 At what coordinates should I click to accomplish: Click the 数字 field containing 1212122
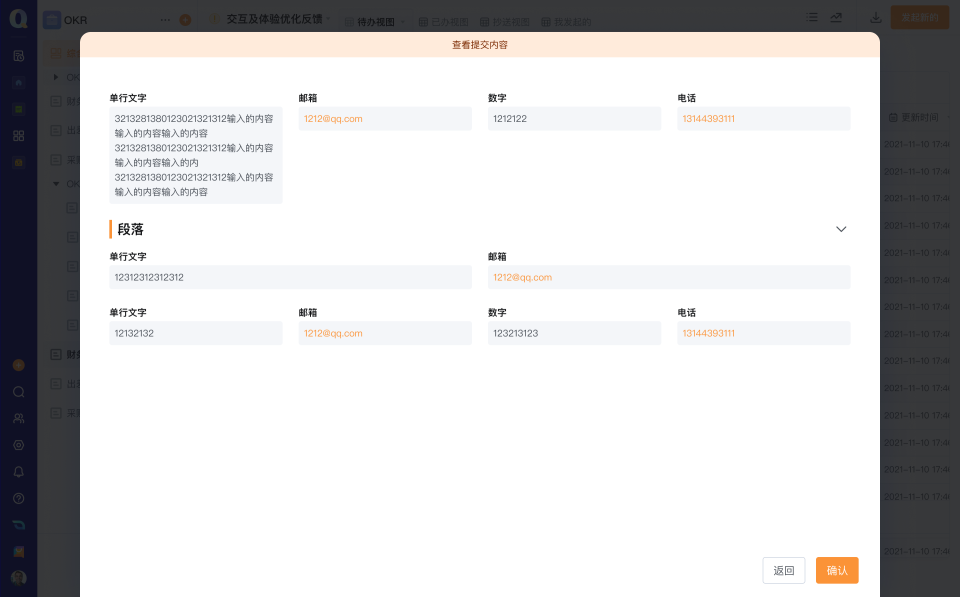pyautogui.click(x=574, y=119)
